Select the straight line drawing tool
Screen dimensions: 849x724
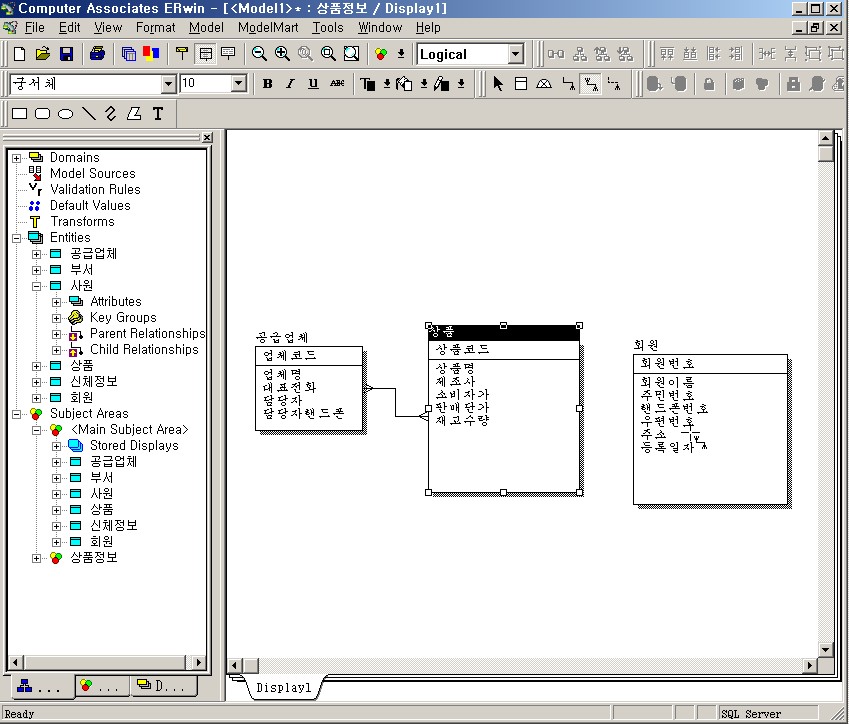(x=89, y=114)
